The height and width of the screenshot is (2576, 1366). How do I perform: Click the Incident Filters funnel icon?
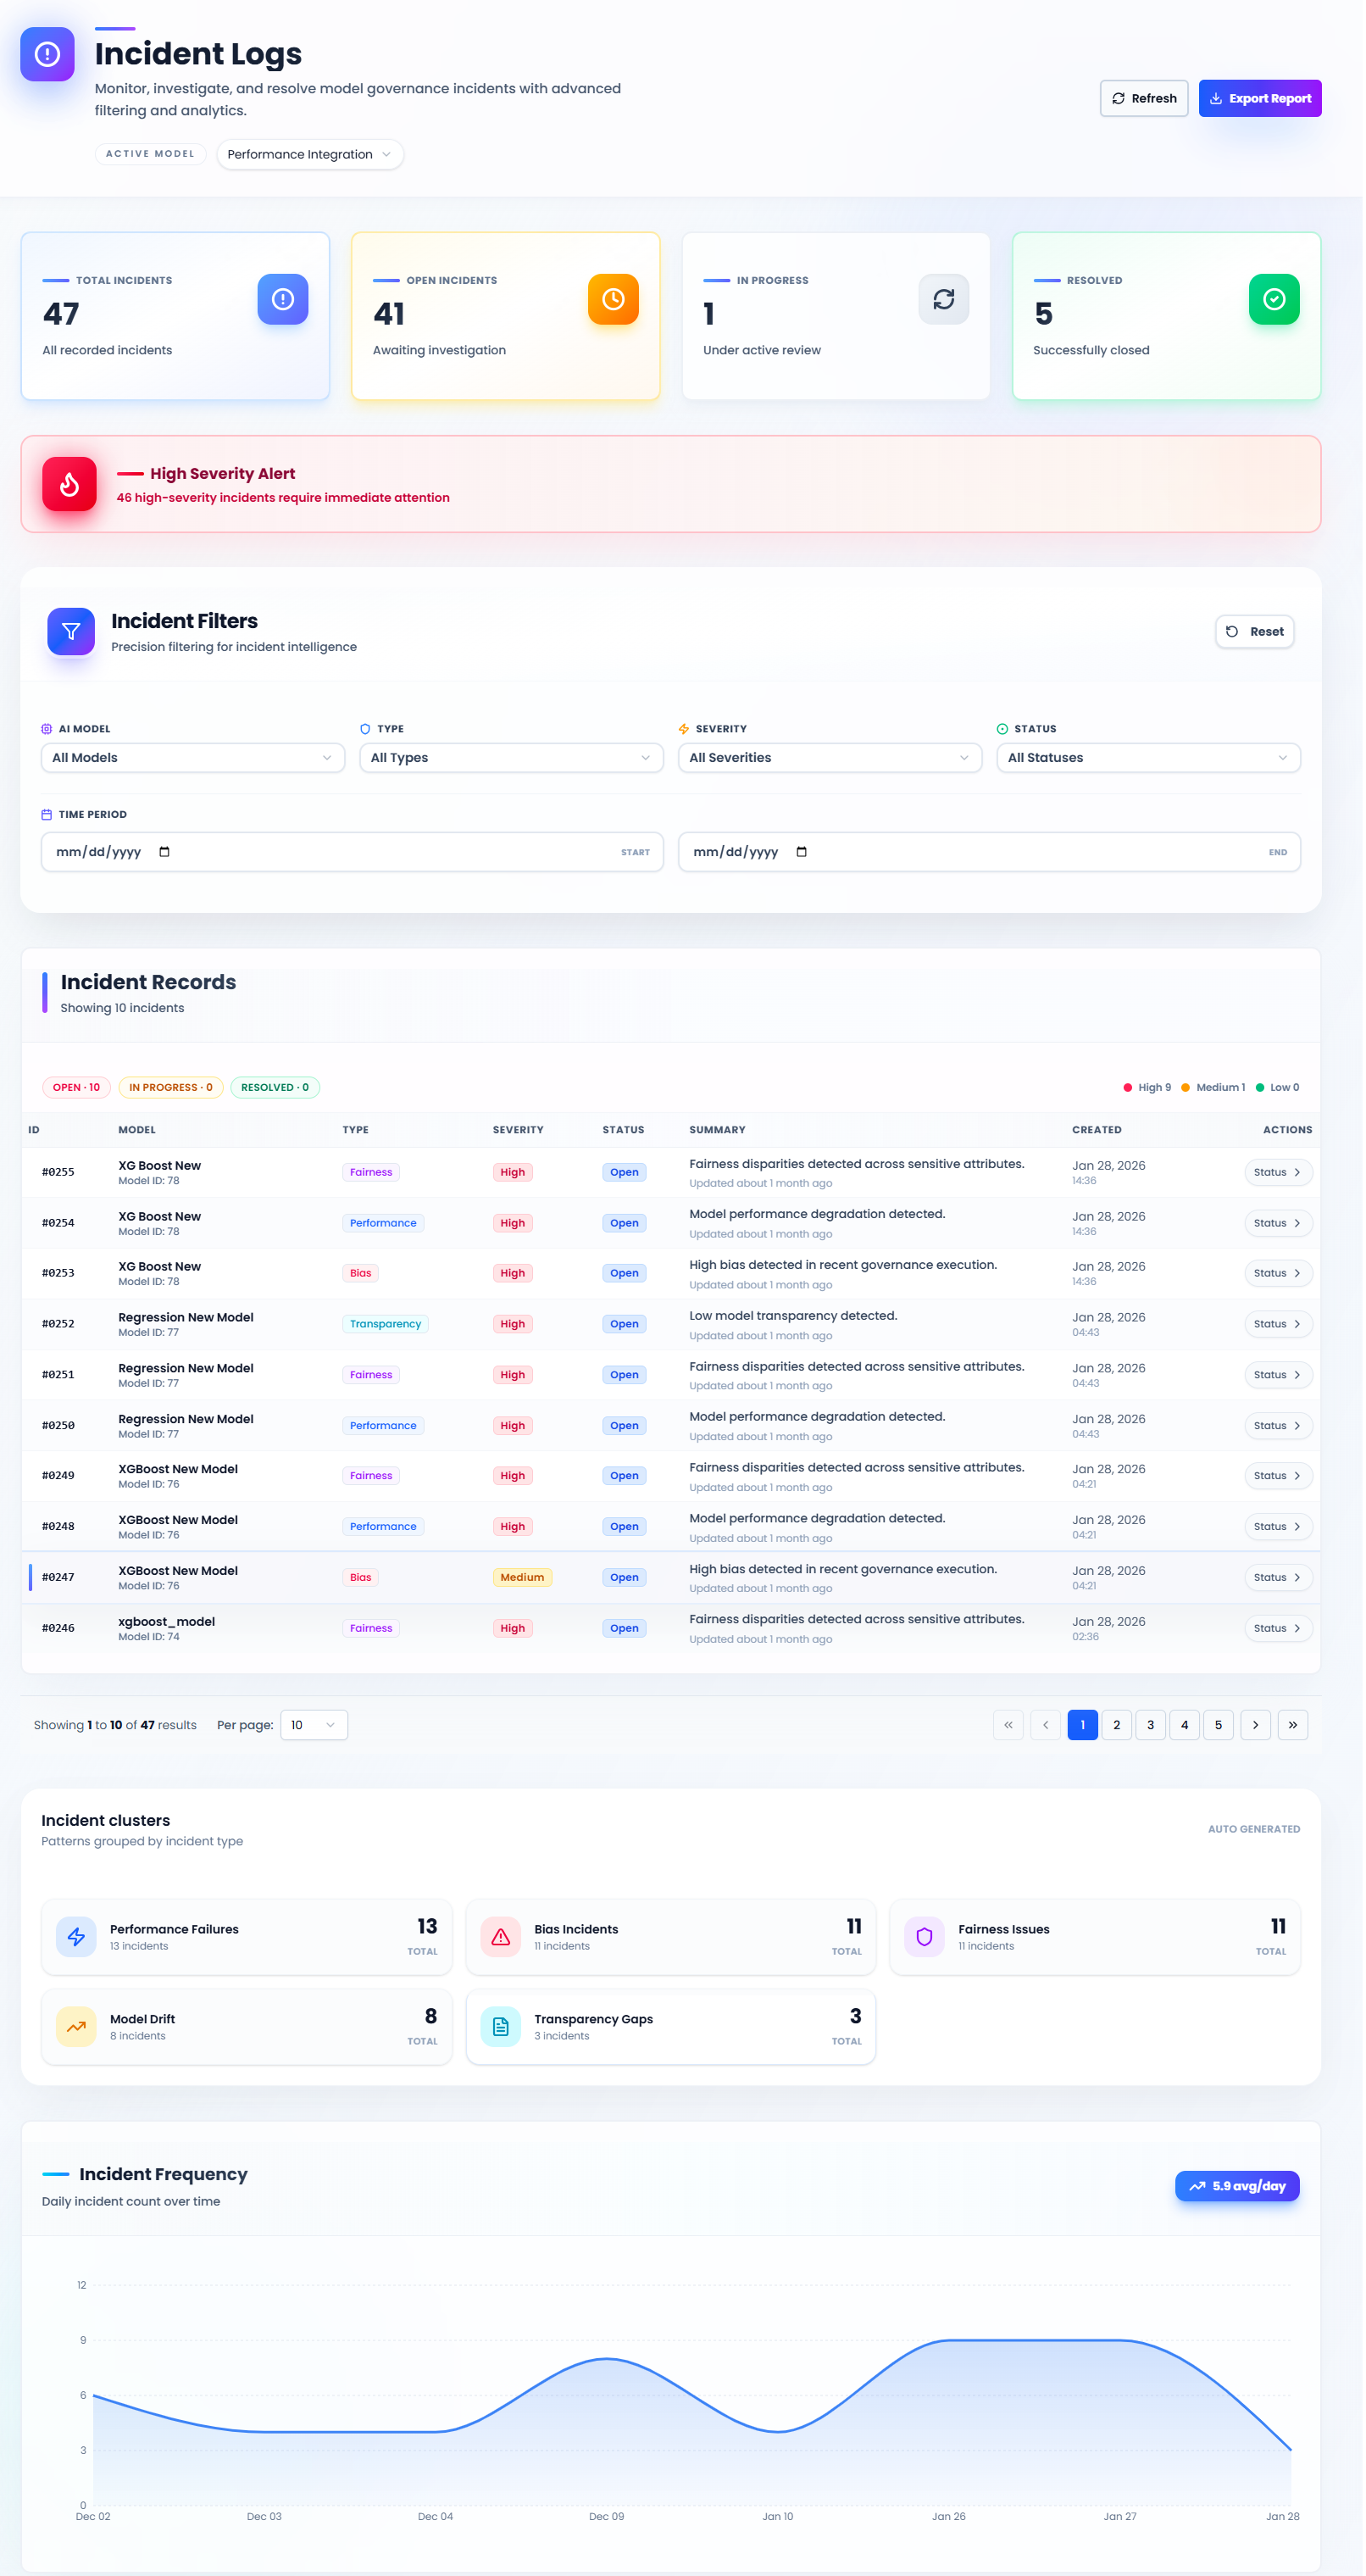coord(71,632)
